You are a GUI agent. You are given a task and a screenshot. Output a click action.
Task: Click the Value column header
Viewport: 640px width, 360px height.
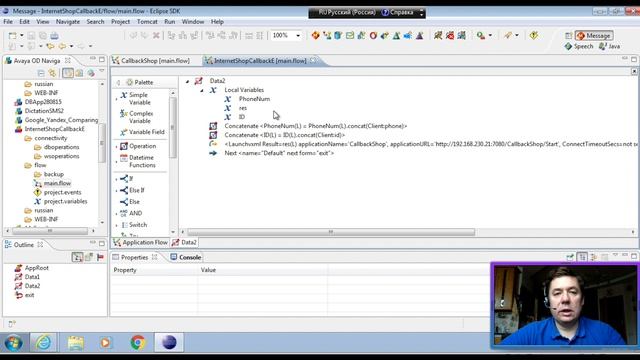pos(208,270)
